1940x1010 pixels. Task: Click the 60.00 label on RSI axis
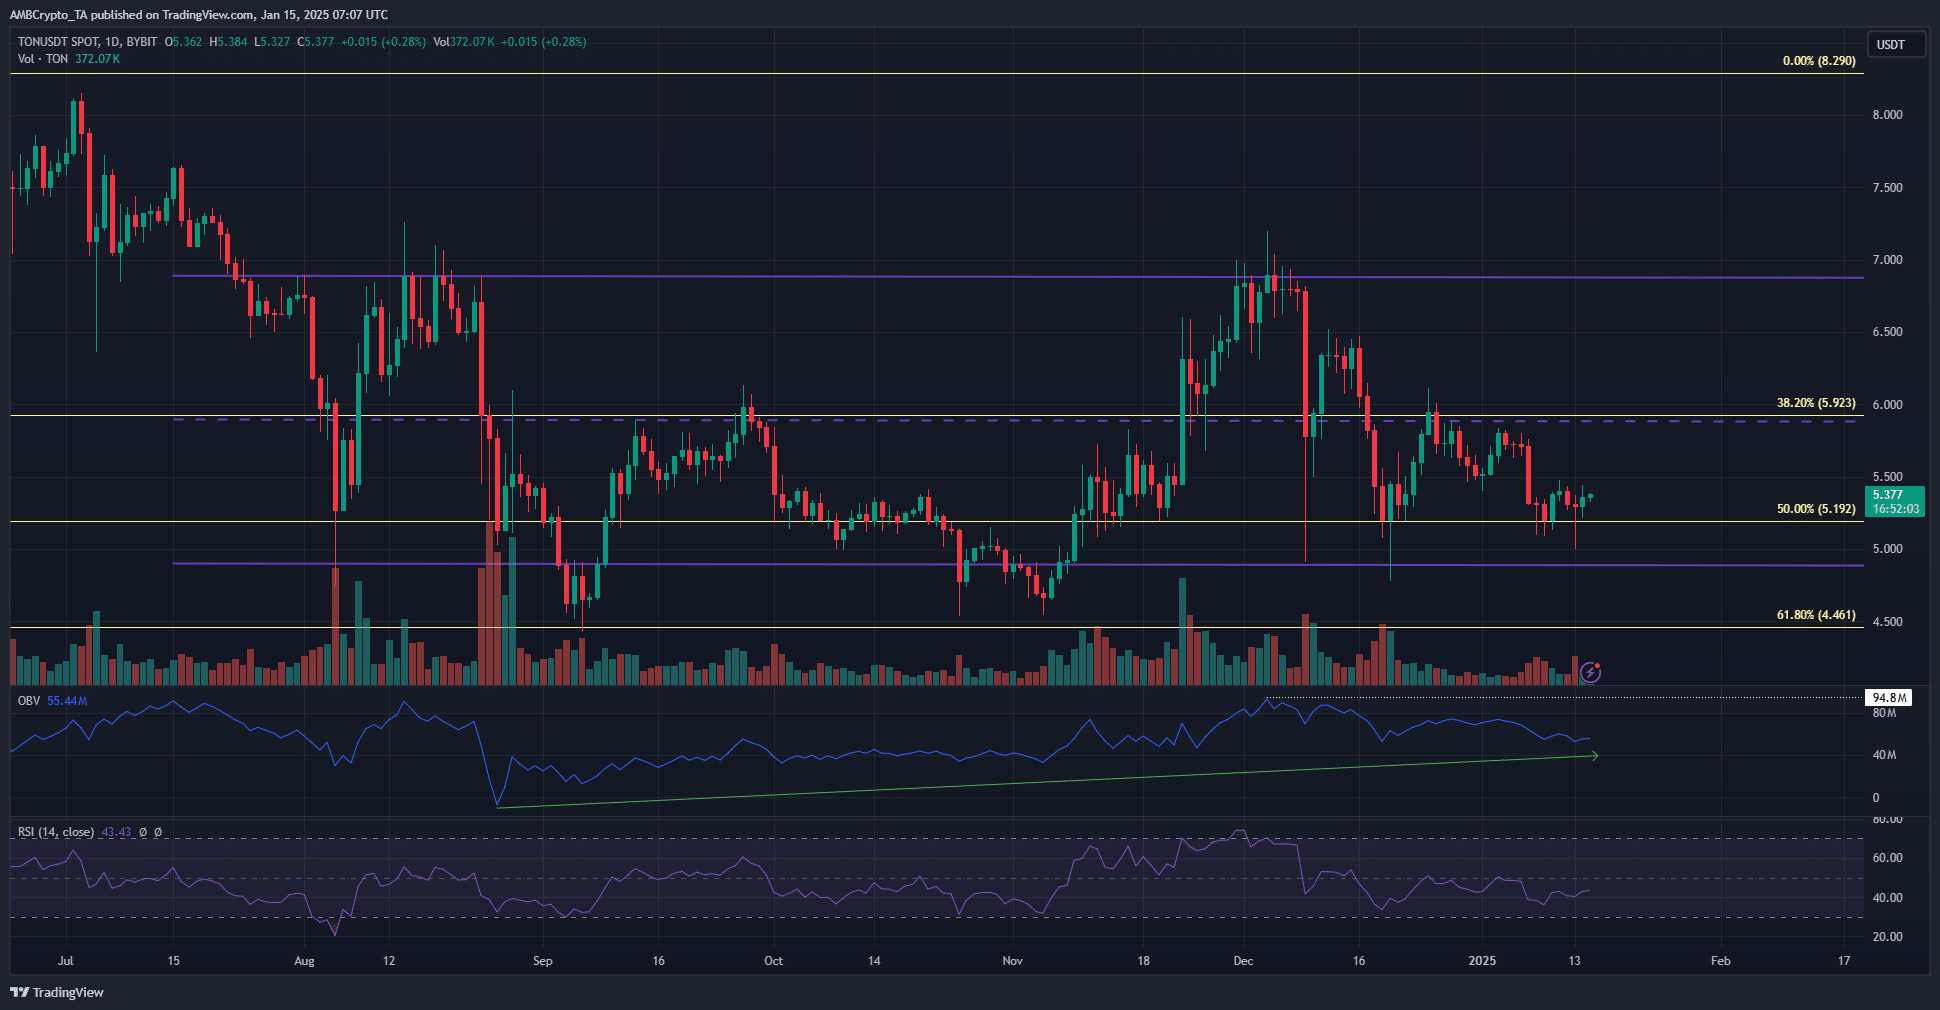(x=1888, y=858)
